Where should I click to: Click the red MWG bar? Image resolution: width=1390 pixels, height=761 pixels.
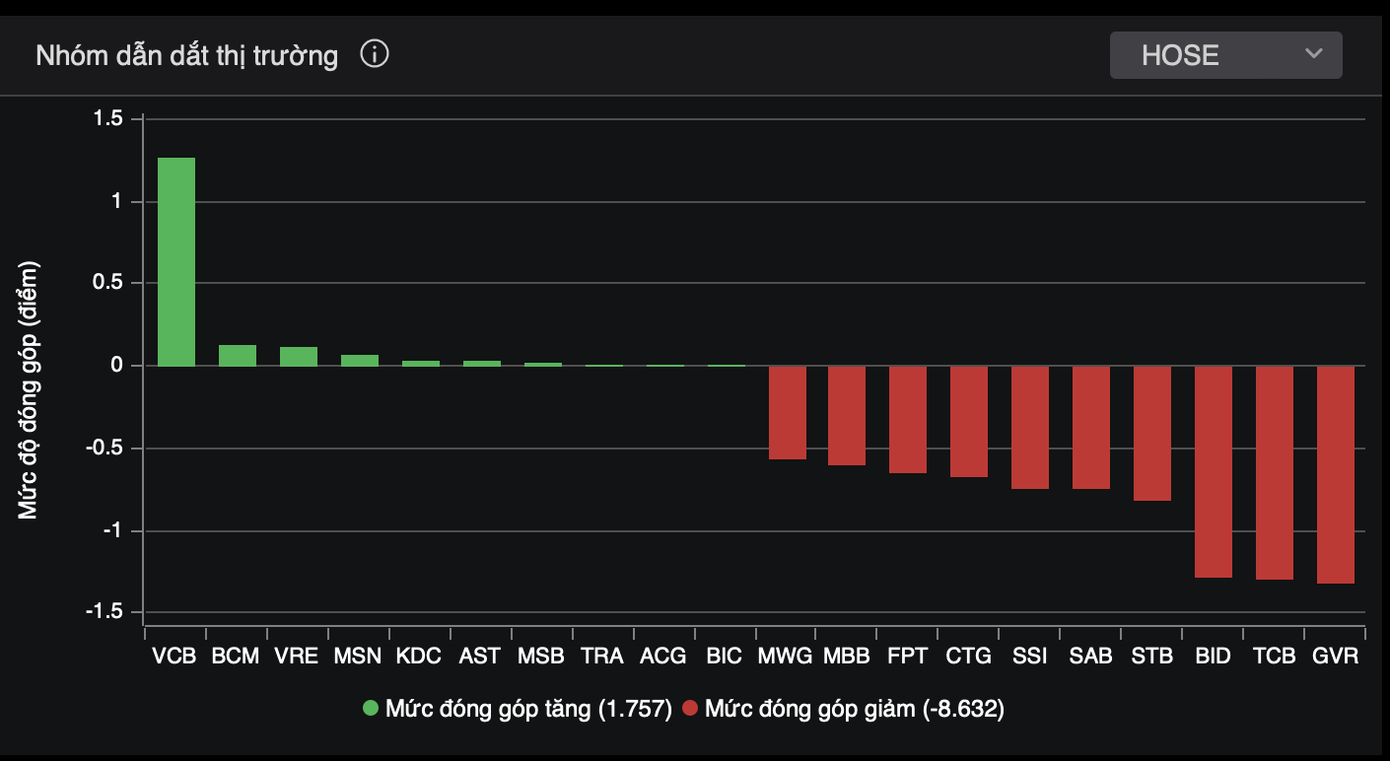(x=787, y=412)
